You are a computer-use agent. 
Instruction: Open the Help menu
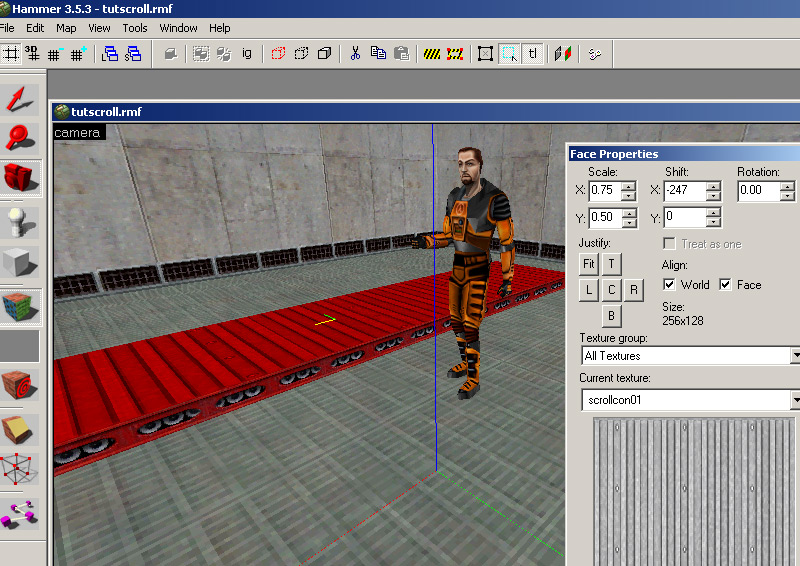pyautogui.click(x=220, y=28)
